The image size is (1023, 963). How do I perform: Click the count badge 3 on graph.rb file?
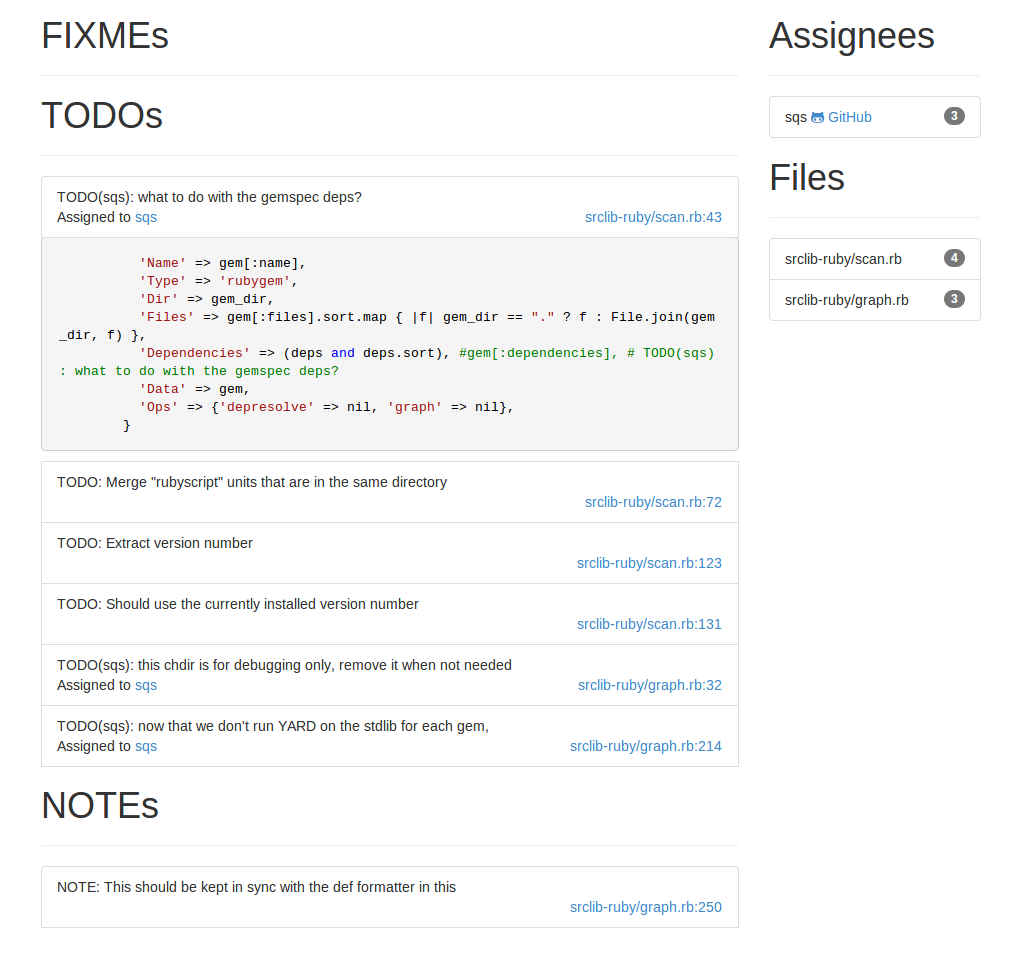pyautogui.click(x=954, y=299)
